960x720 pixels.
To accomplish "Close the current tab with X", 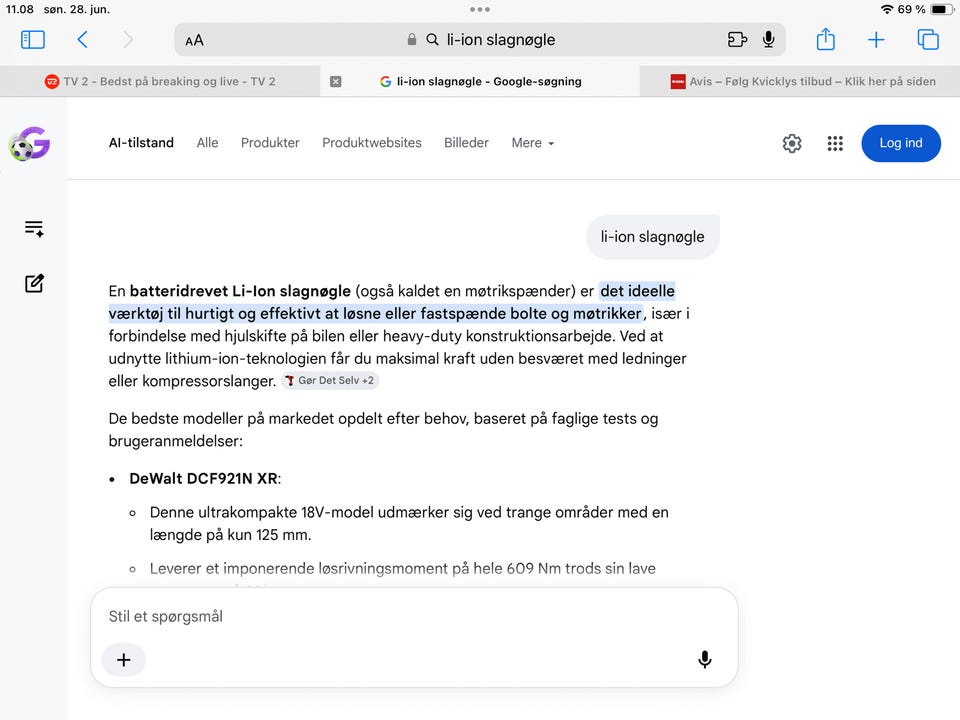I will pos(336,81).
